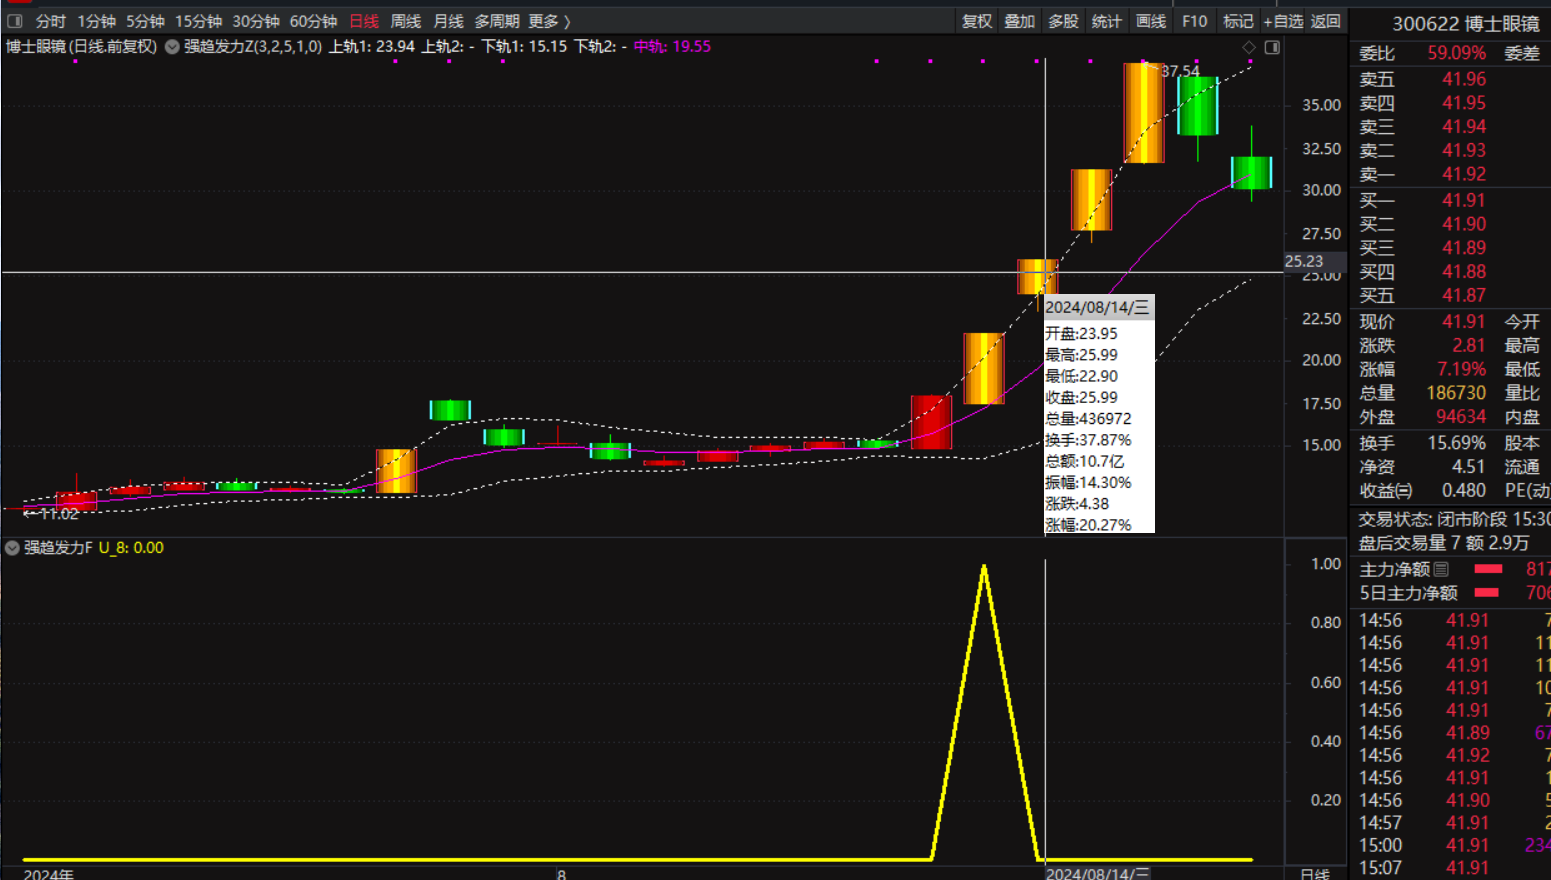Image resolution: width=1551 pixels, height=880 pixels.
Task: Select the 周线 weekly chart tab
Action: (405, 21)
